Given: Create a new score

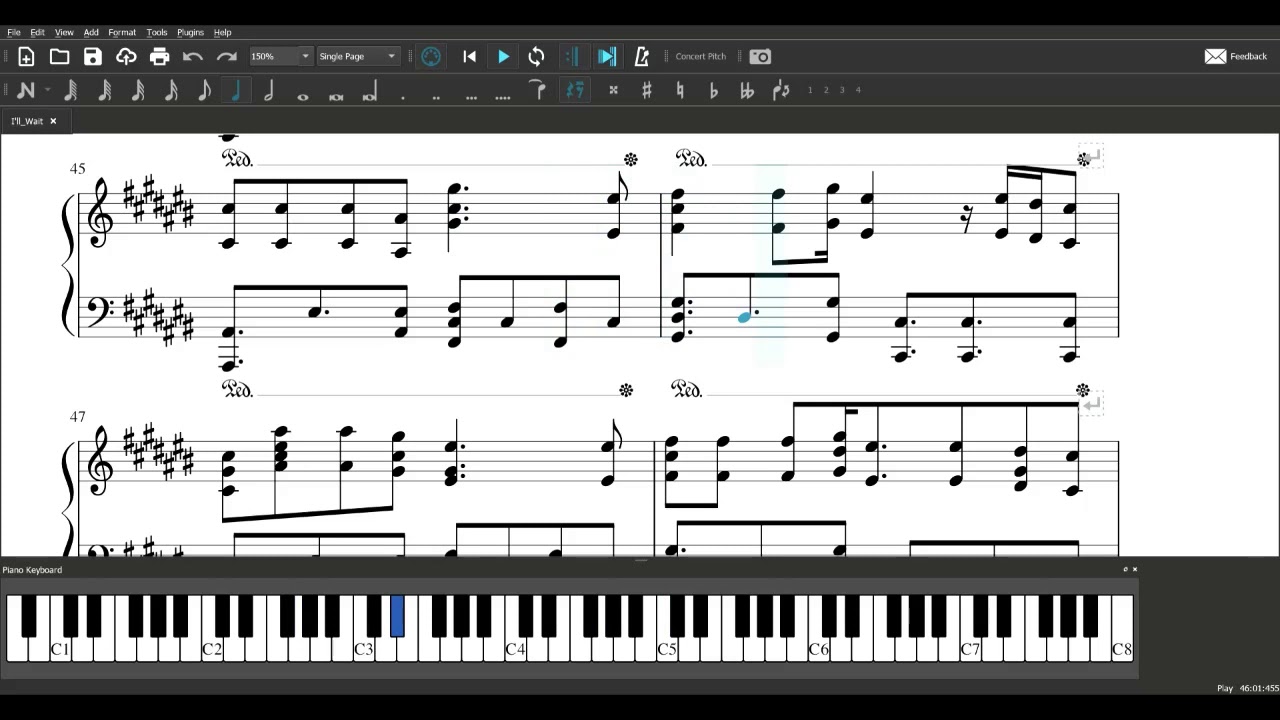Looking at the screenshot, I should (27, 57).
